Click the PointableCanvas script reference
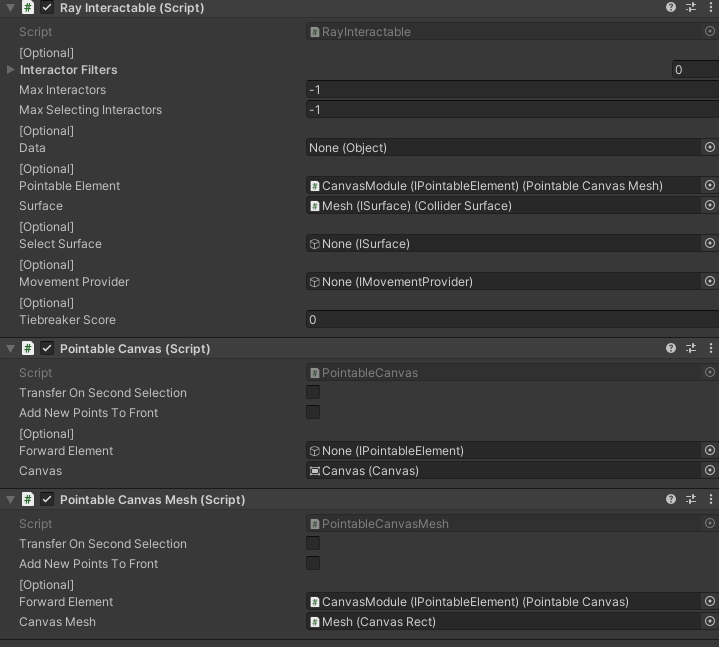719x647 pixels. tap(503, 373)
